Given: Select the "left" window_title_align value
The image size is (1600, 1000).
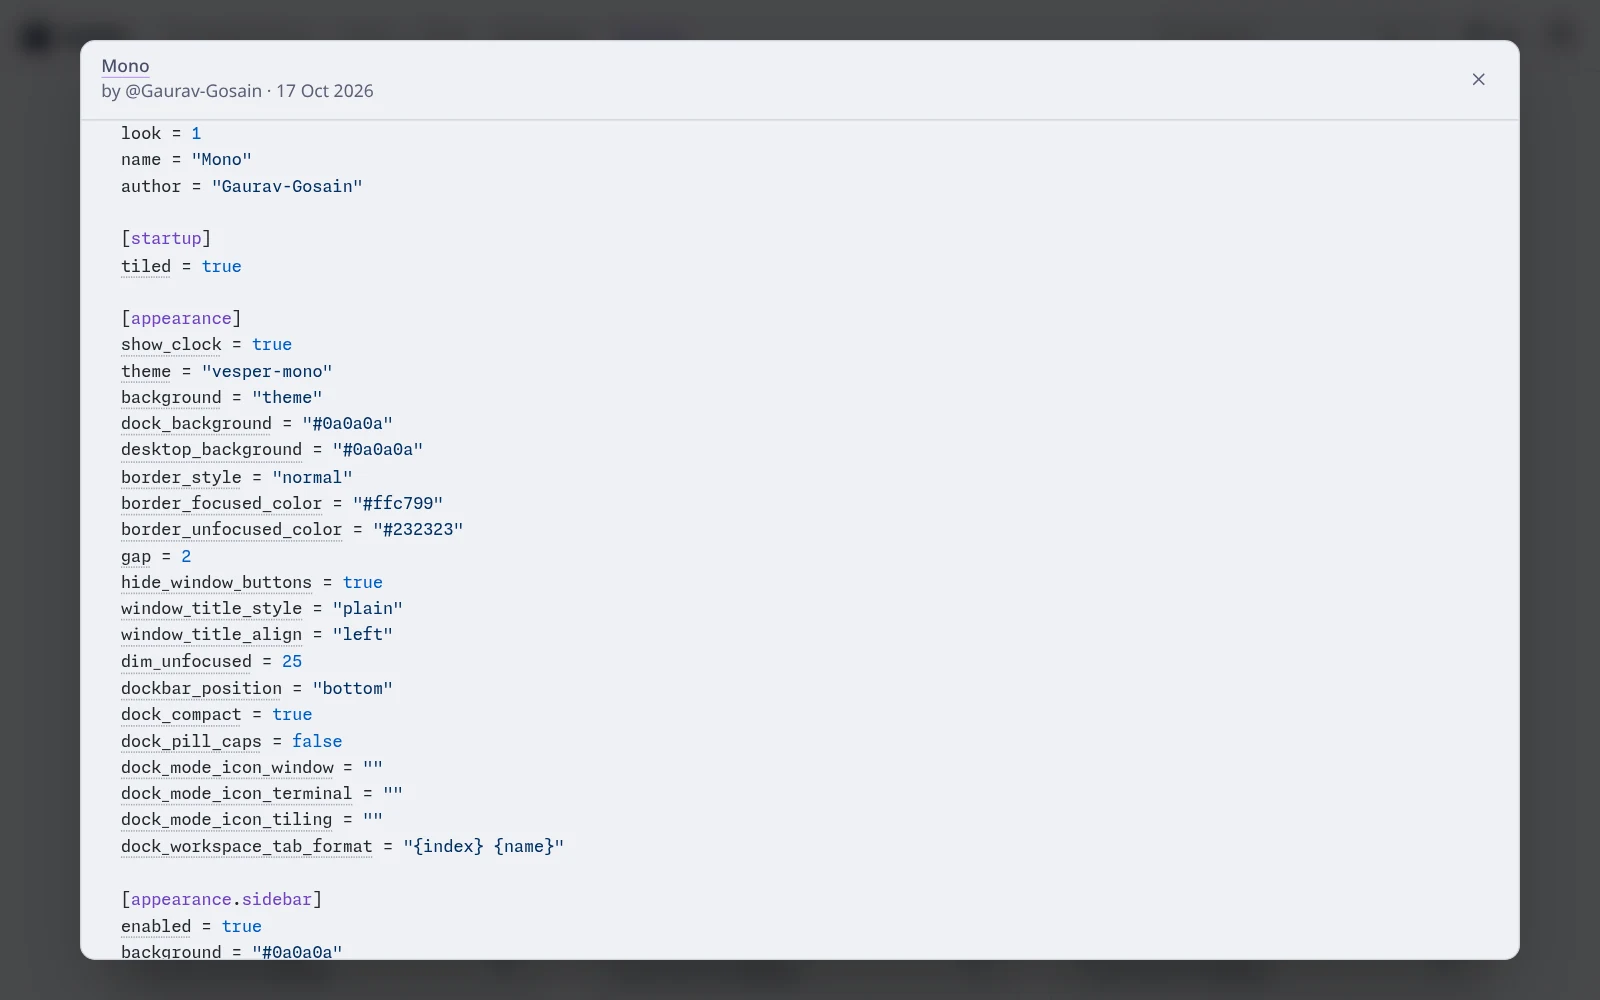Looking at the screenshot, I should [x=363, y=634].
